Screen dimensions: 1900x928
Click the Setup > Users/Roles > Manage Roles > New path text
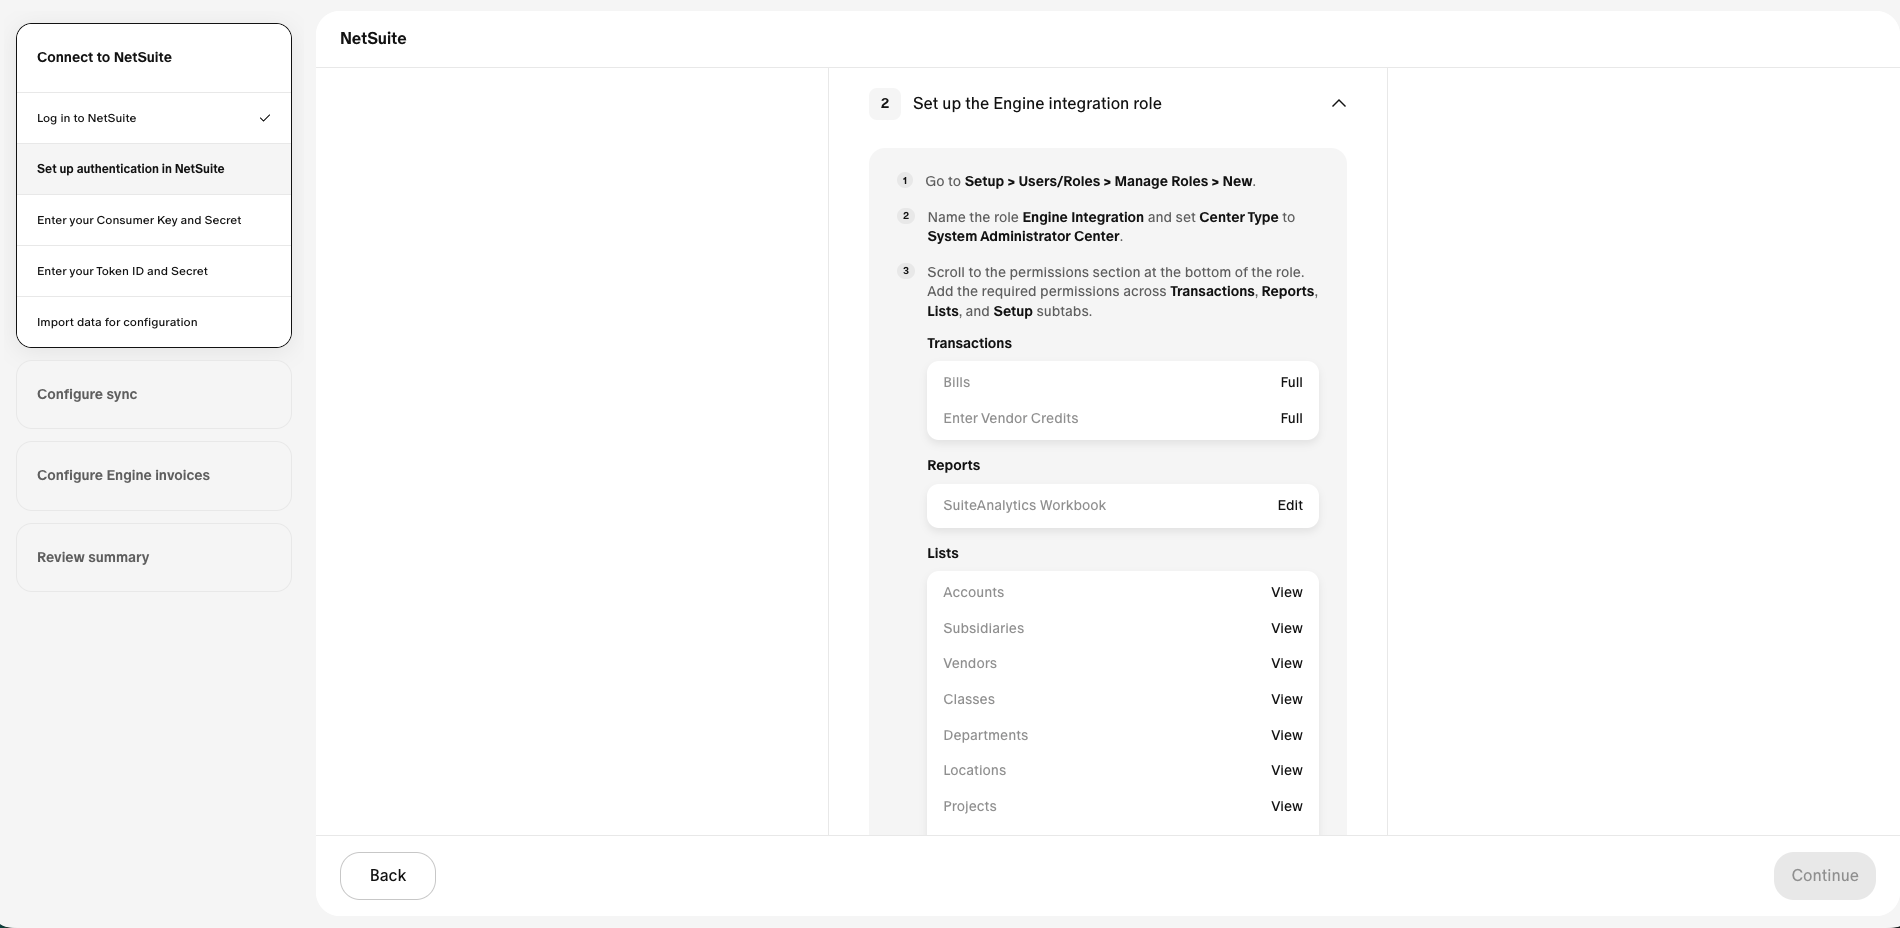1108,182
